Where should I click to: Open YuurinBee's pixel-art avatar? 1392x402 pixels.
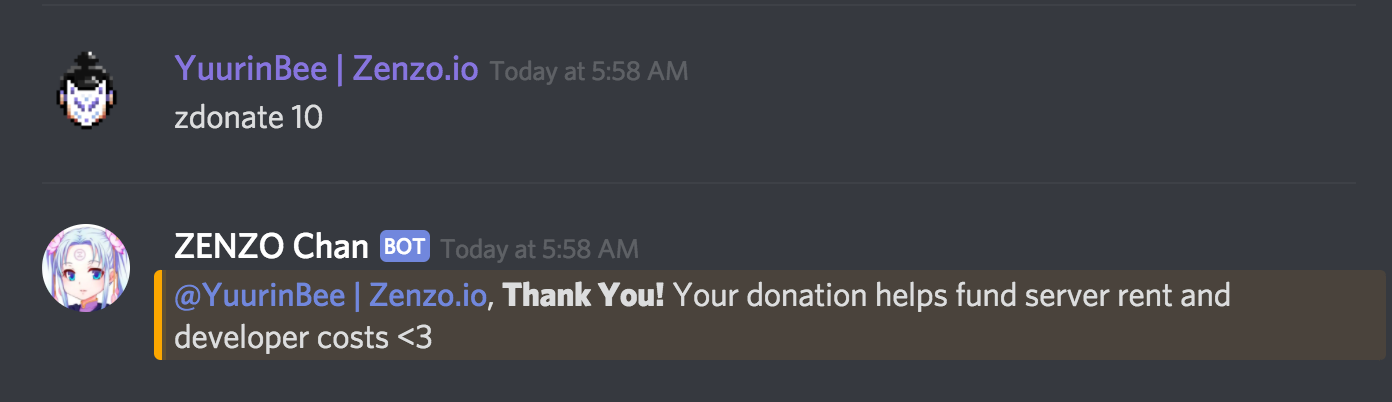coord(85,91)
